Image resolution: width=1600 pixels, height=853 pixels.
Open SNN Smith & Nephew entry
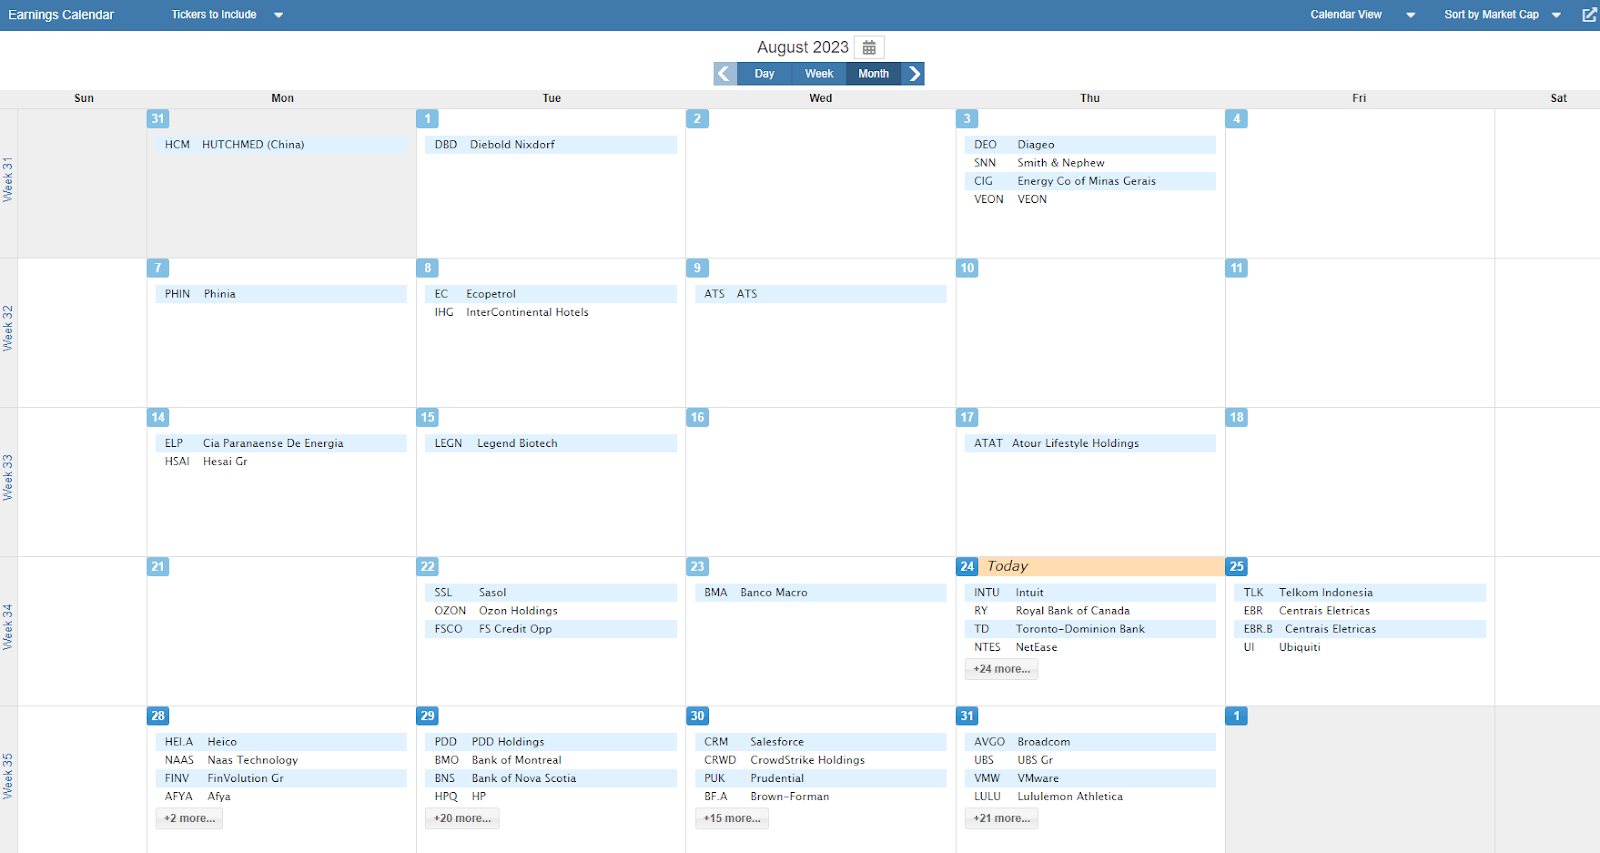pos(1090,163)
